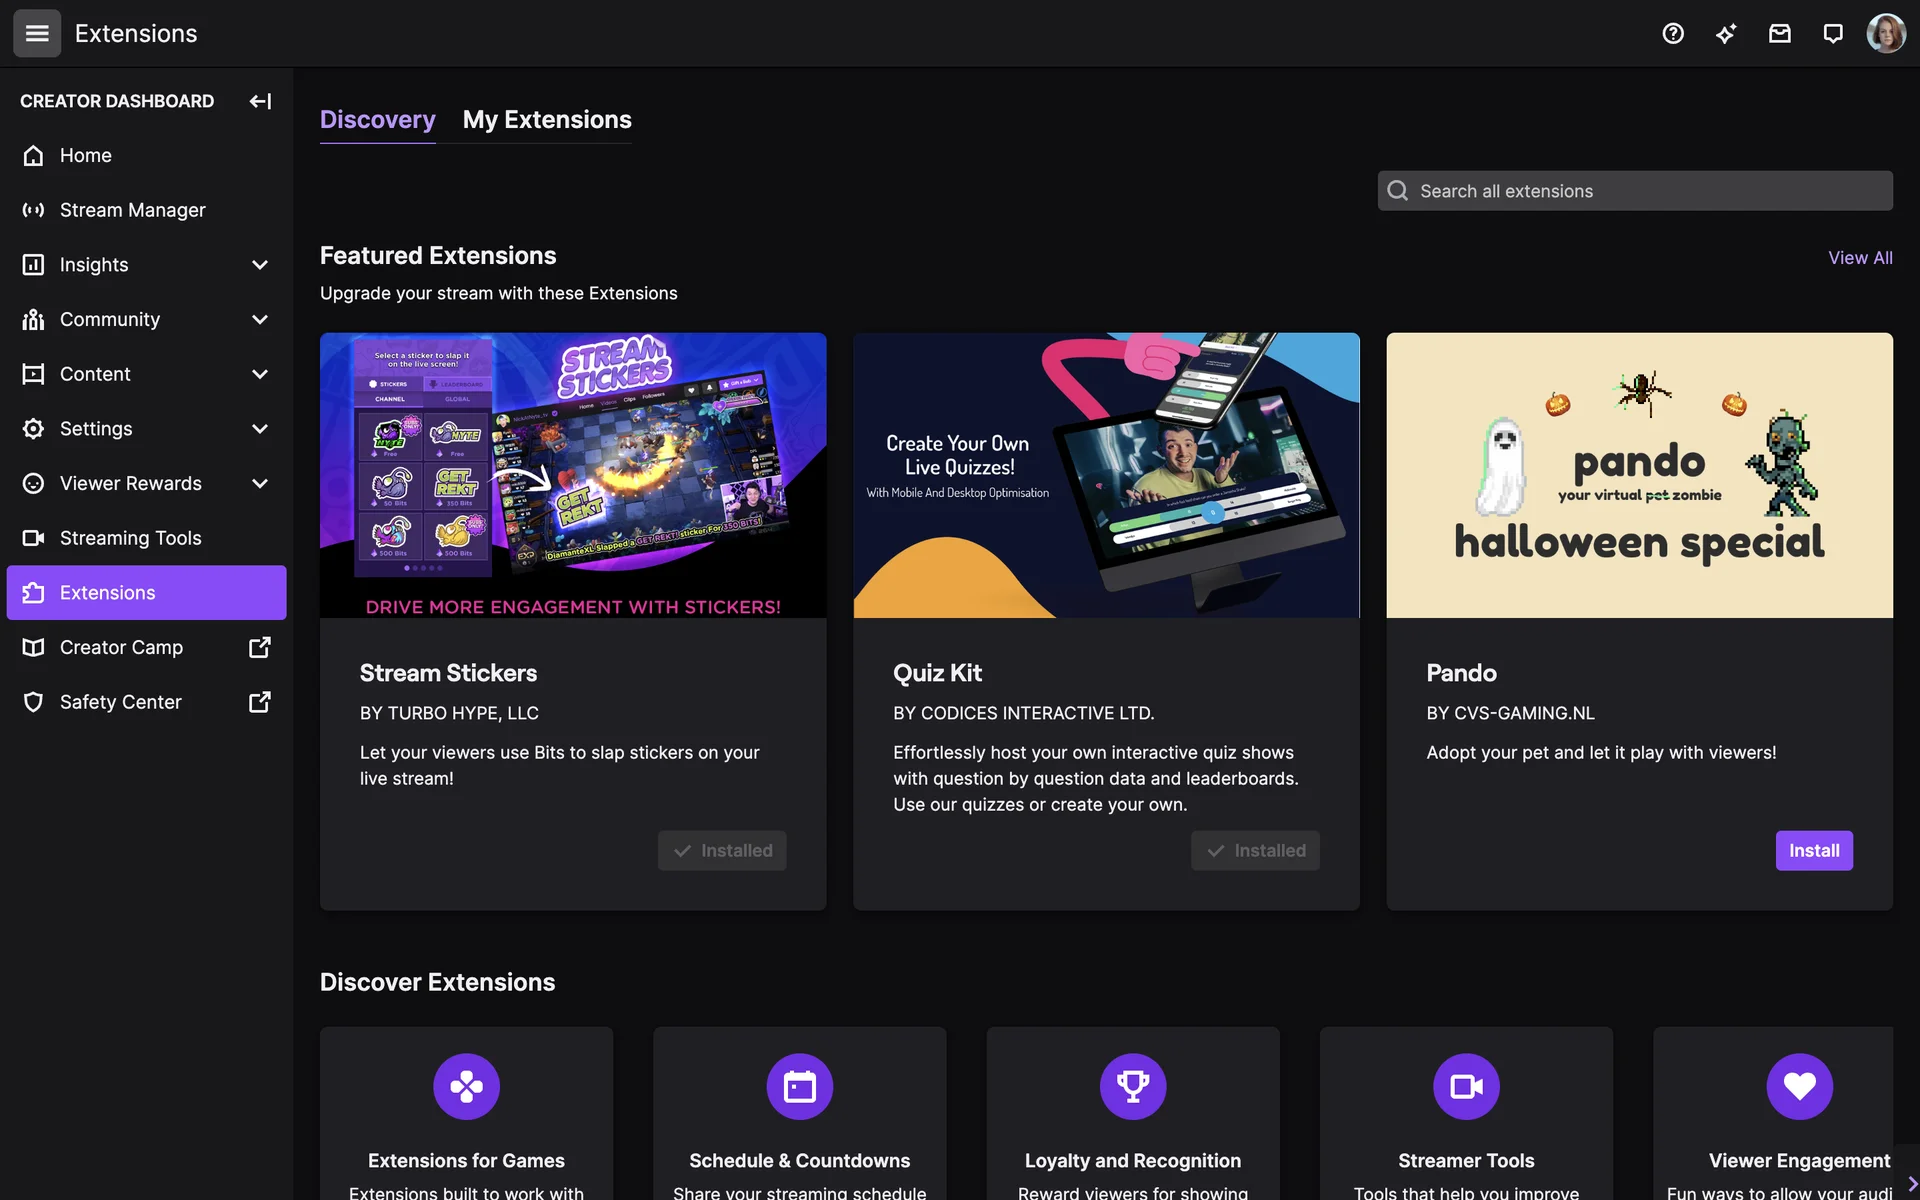1920x1200 pixels.
Task: Open the hamburger navigation menu
Action: coord(37,33)
